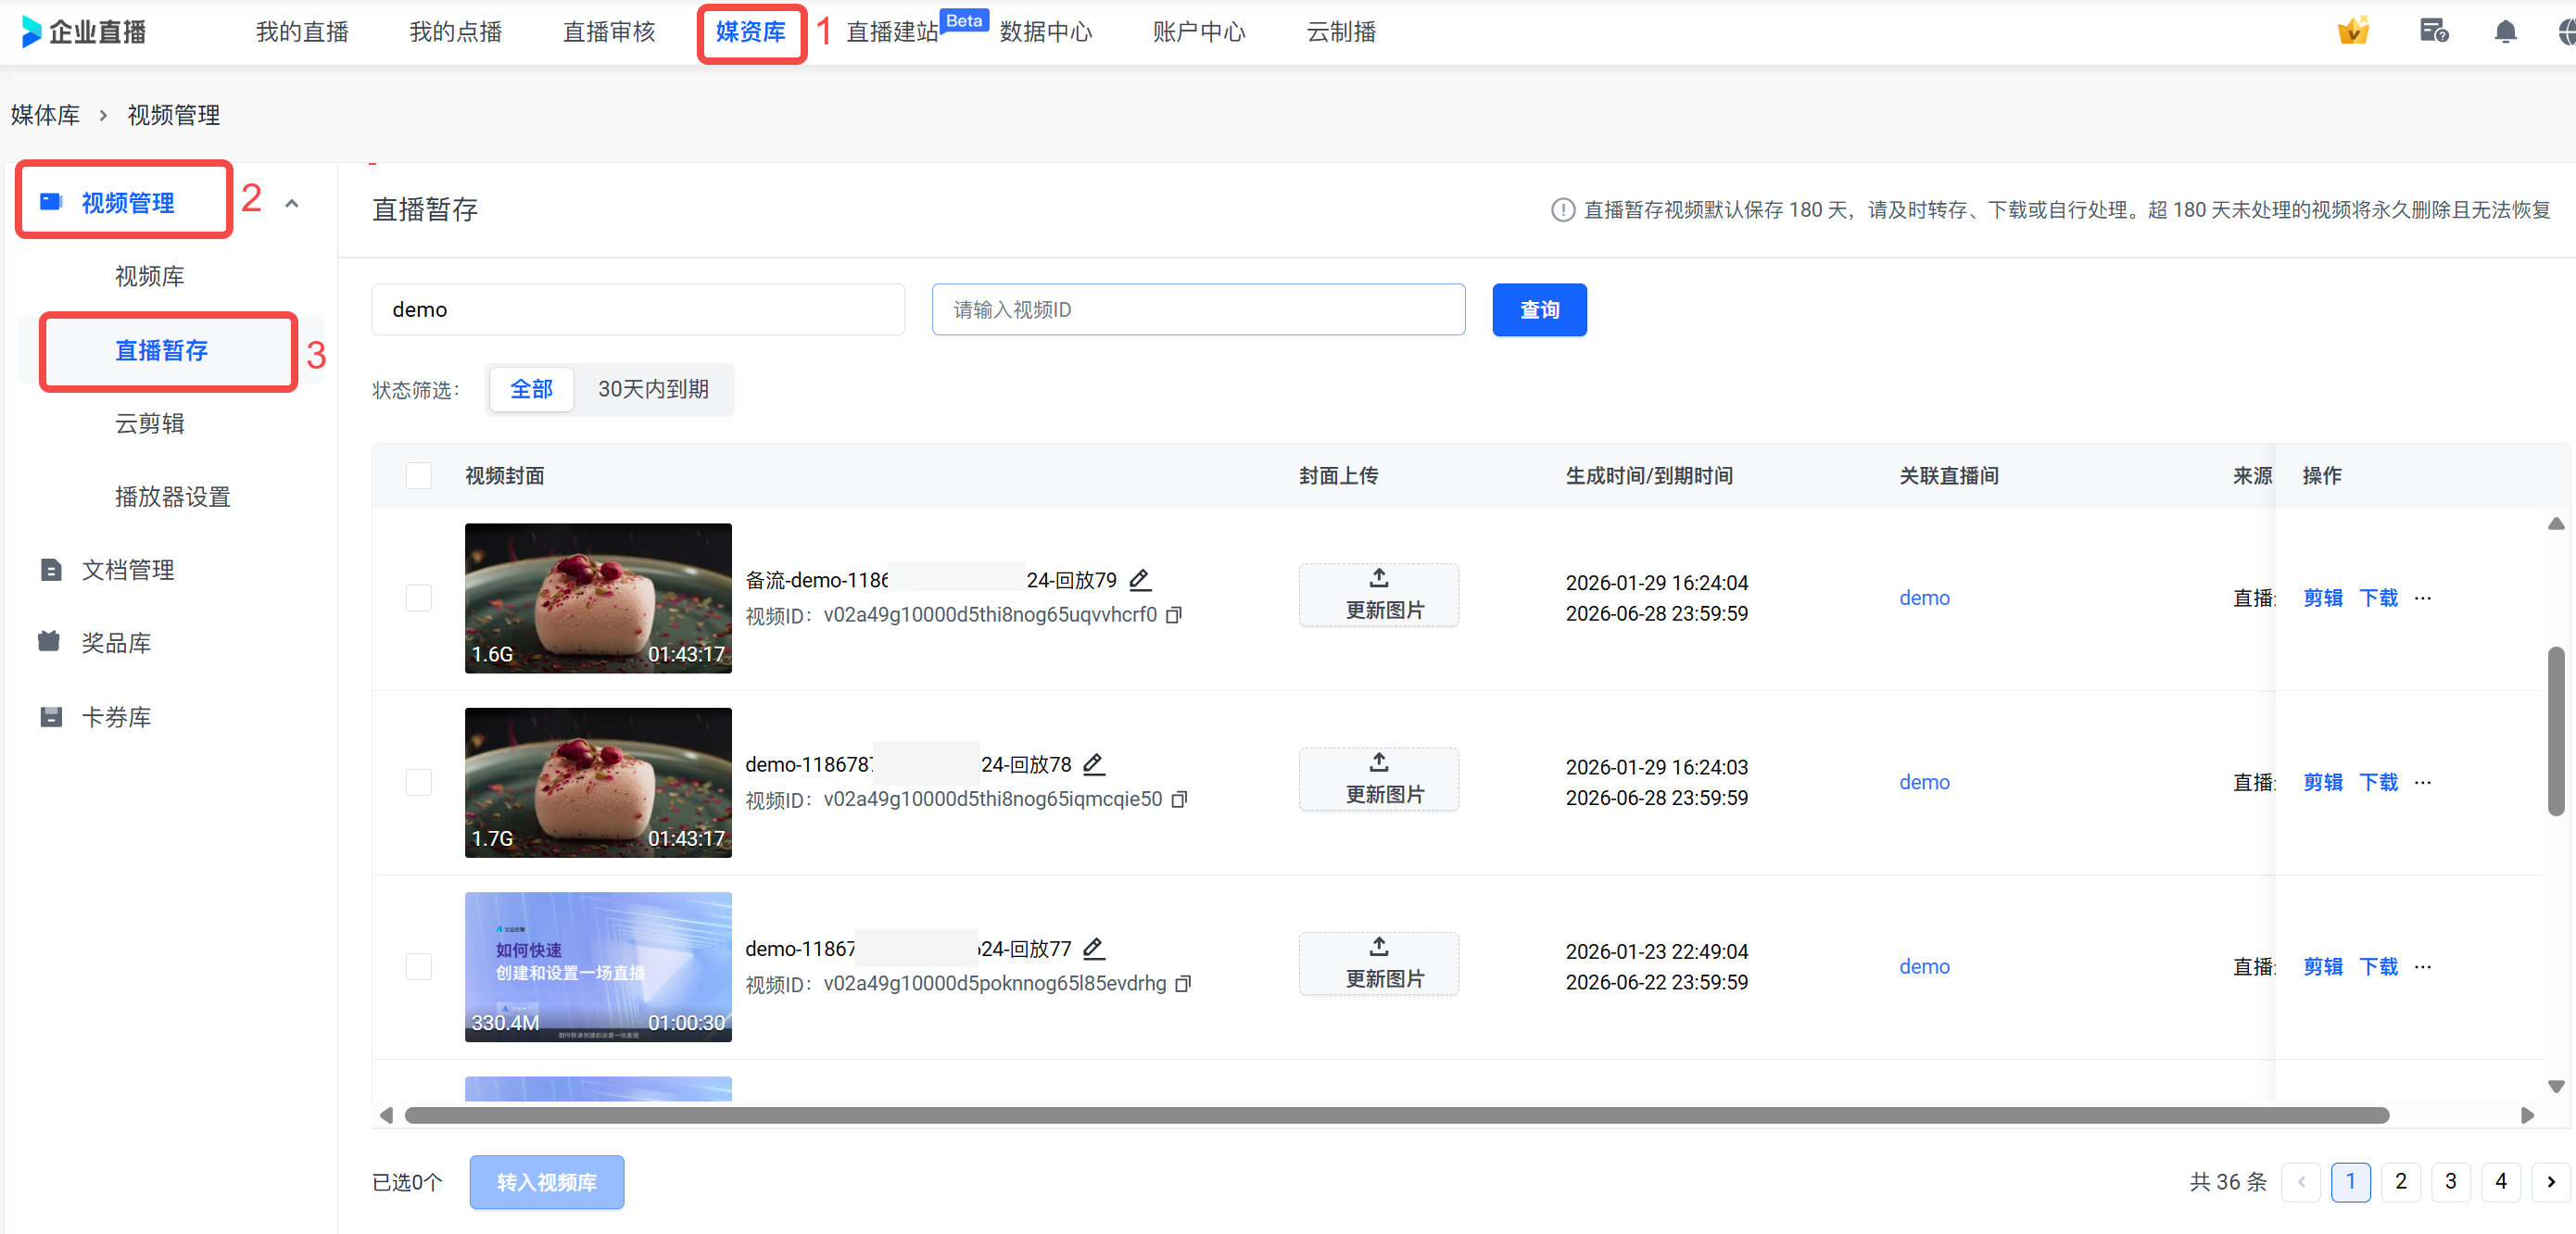
Task: Click 媒体库 in the breadcrumb
Action: click(x=45, y=115)
